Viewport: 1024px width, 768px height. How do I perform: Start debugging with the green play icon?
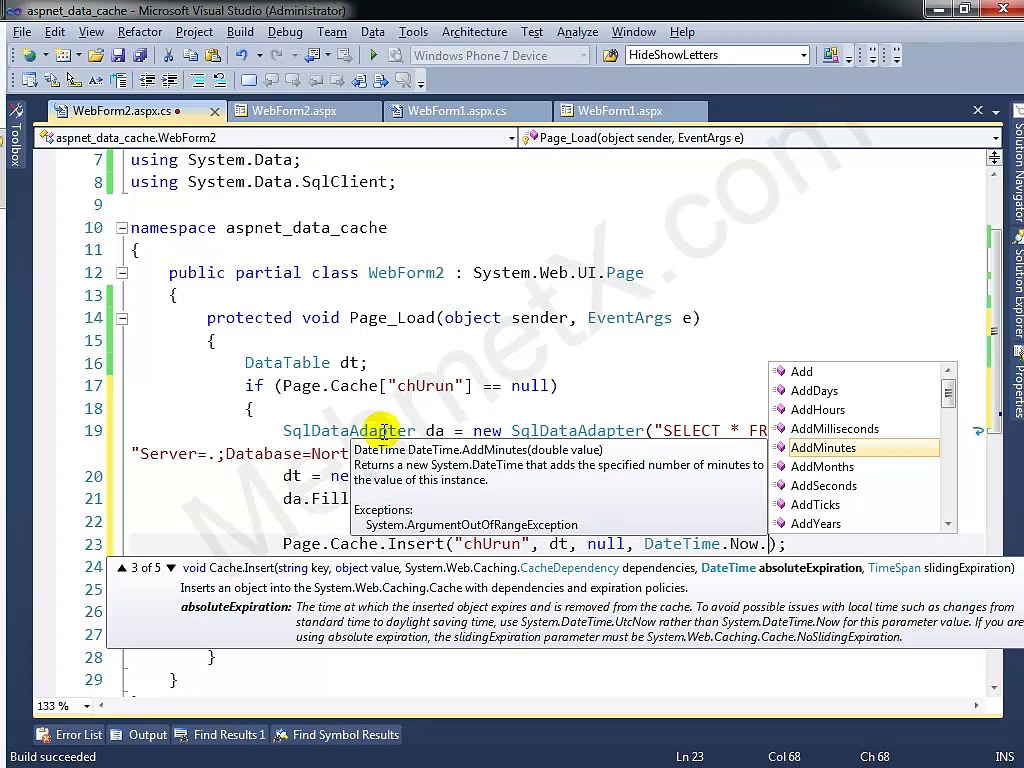coord(374,56)
